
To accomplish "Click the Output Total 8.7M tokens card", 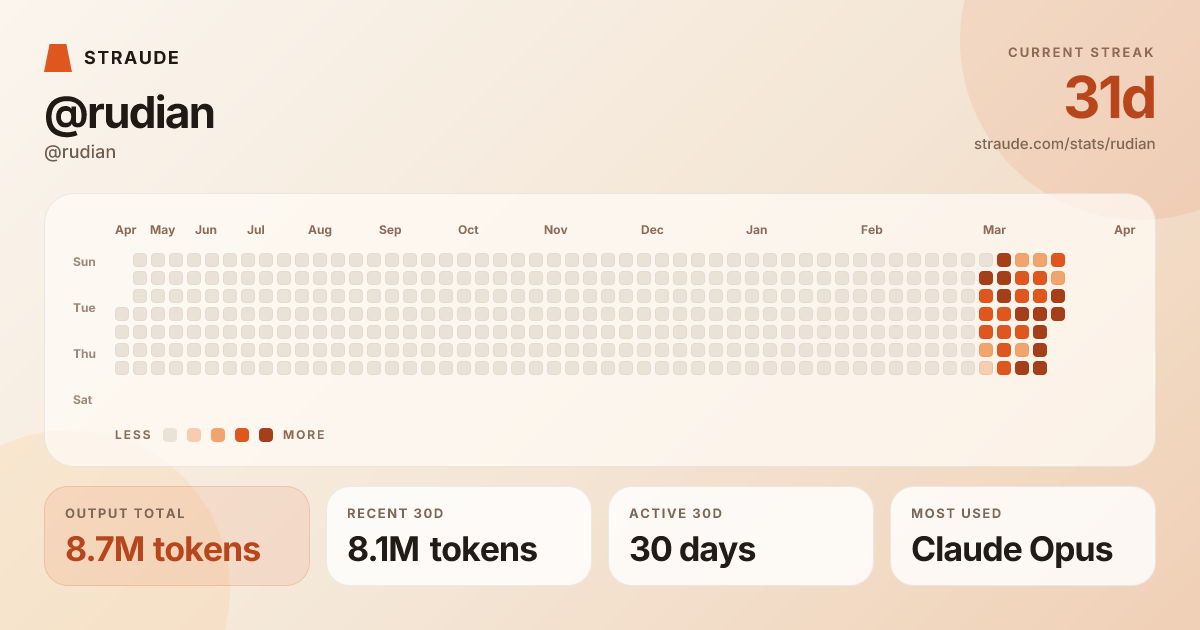I will click(x=177, y=536).
